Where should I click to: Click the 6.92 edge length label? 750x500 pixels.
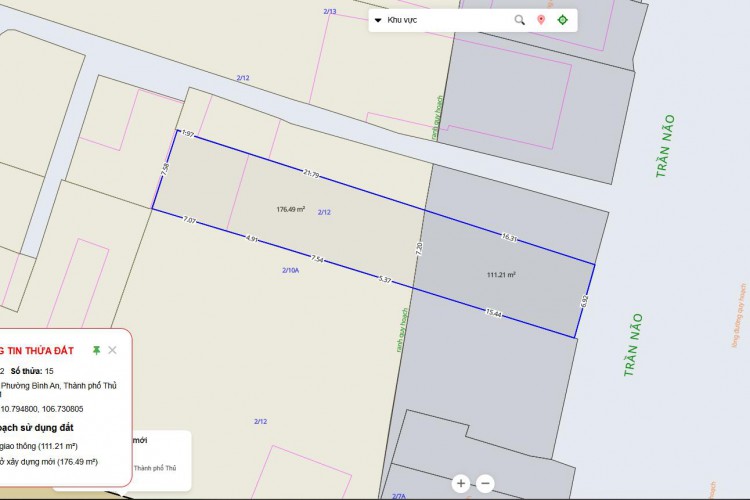[584, 300]
